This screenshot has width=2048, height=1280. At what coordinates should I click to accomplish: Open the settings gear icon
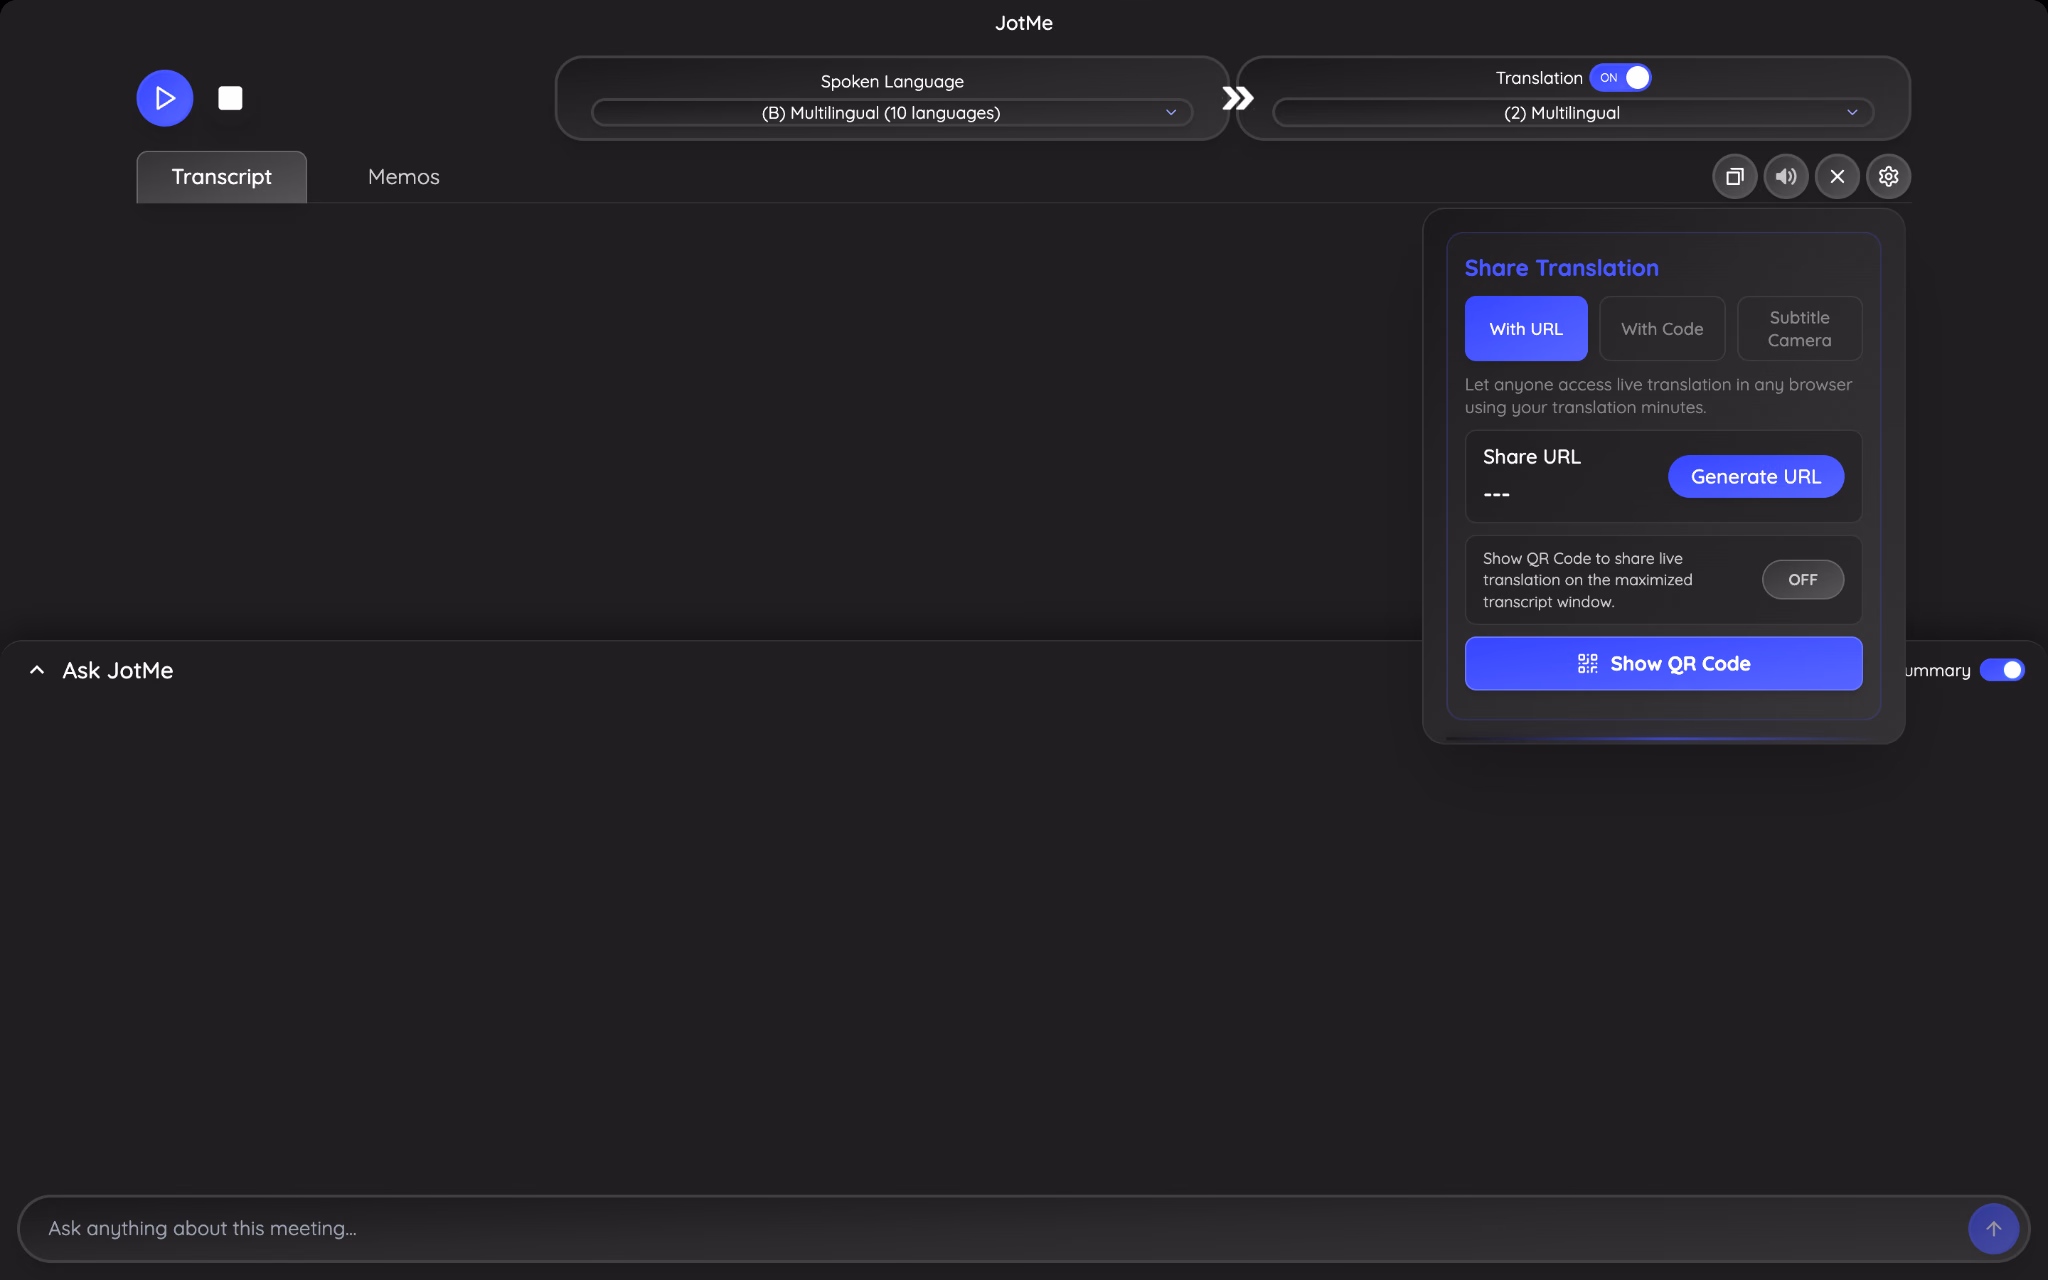(x=1888, y=177)
